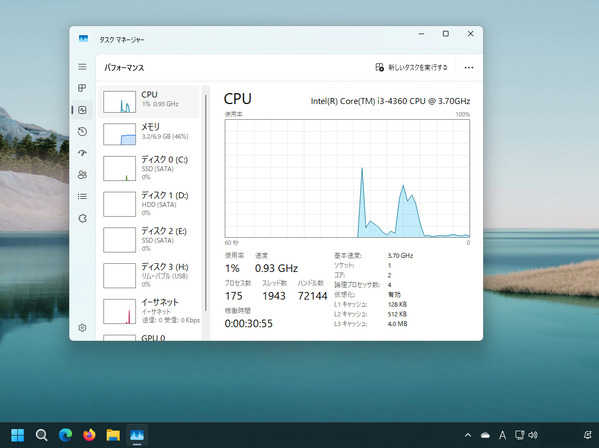Click the processor name Intel(R) Core(TM) i3-4360 text
599x448 pixels.
(390, 101)
